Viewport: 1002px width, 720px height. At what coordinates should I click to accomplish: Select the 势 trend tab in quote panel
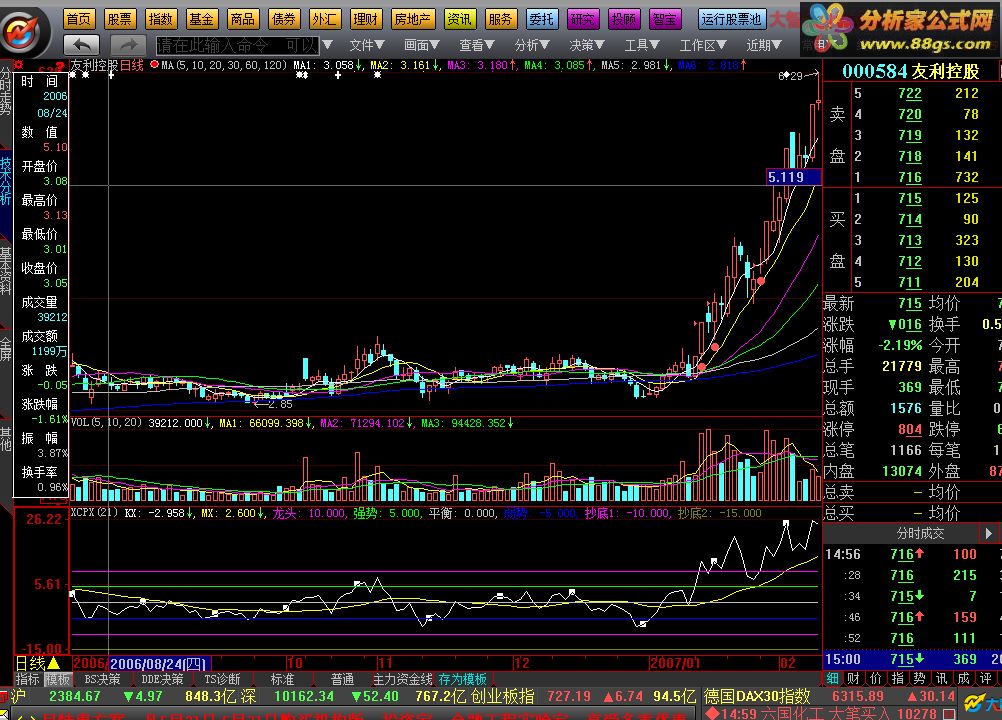(x=920, y=678)
